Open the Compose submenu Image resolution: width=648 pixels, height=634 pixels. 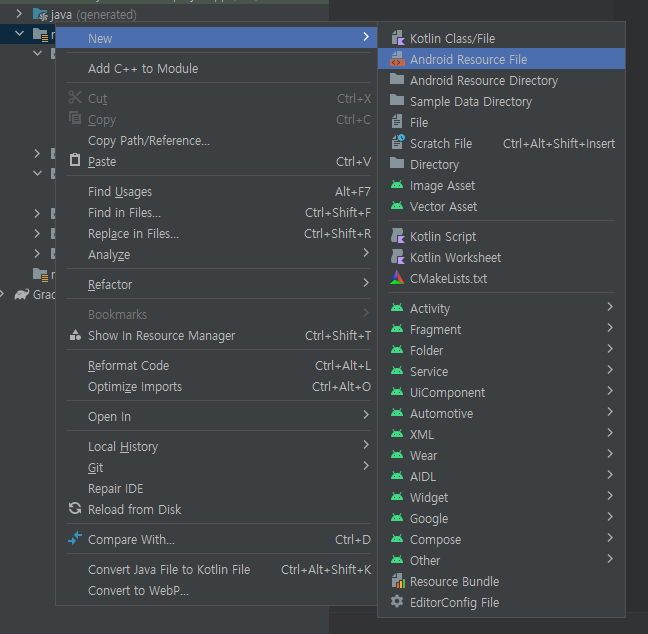pos(501,539)
